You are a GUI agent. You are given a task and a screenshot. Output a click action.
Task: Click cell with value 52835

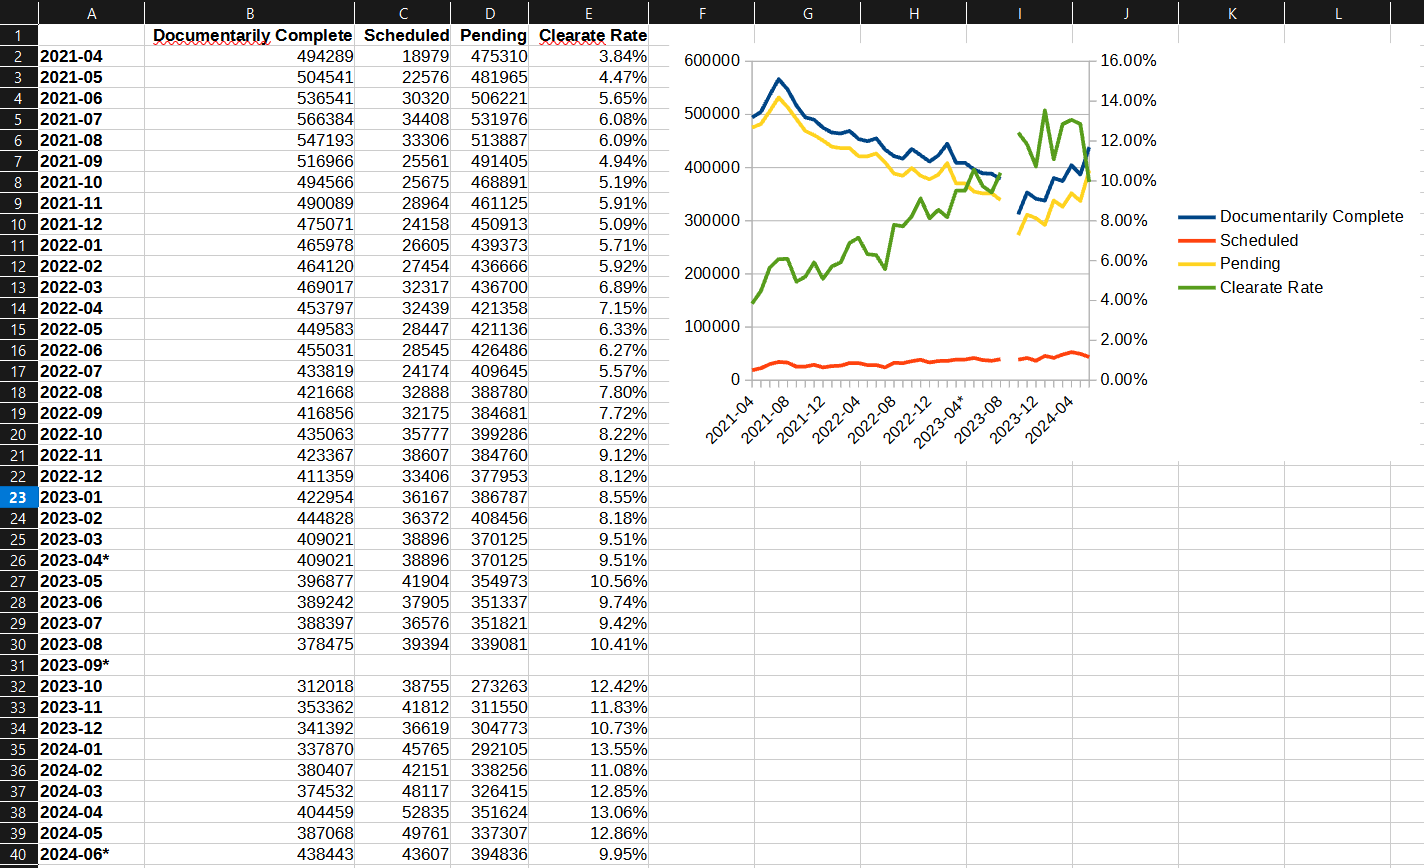tap(403, 812)
